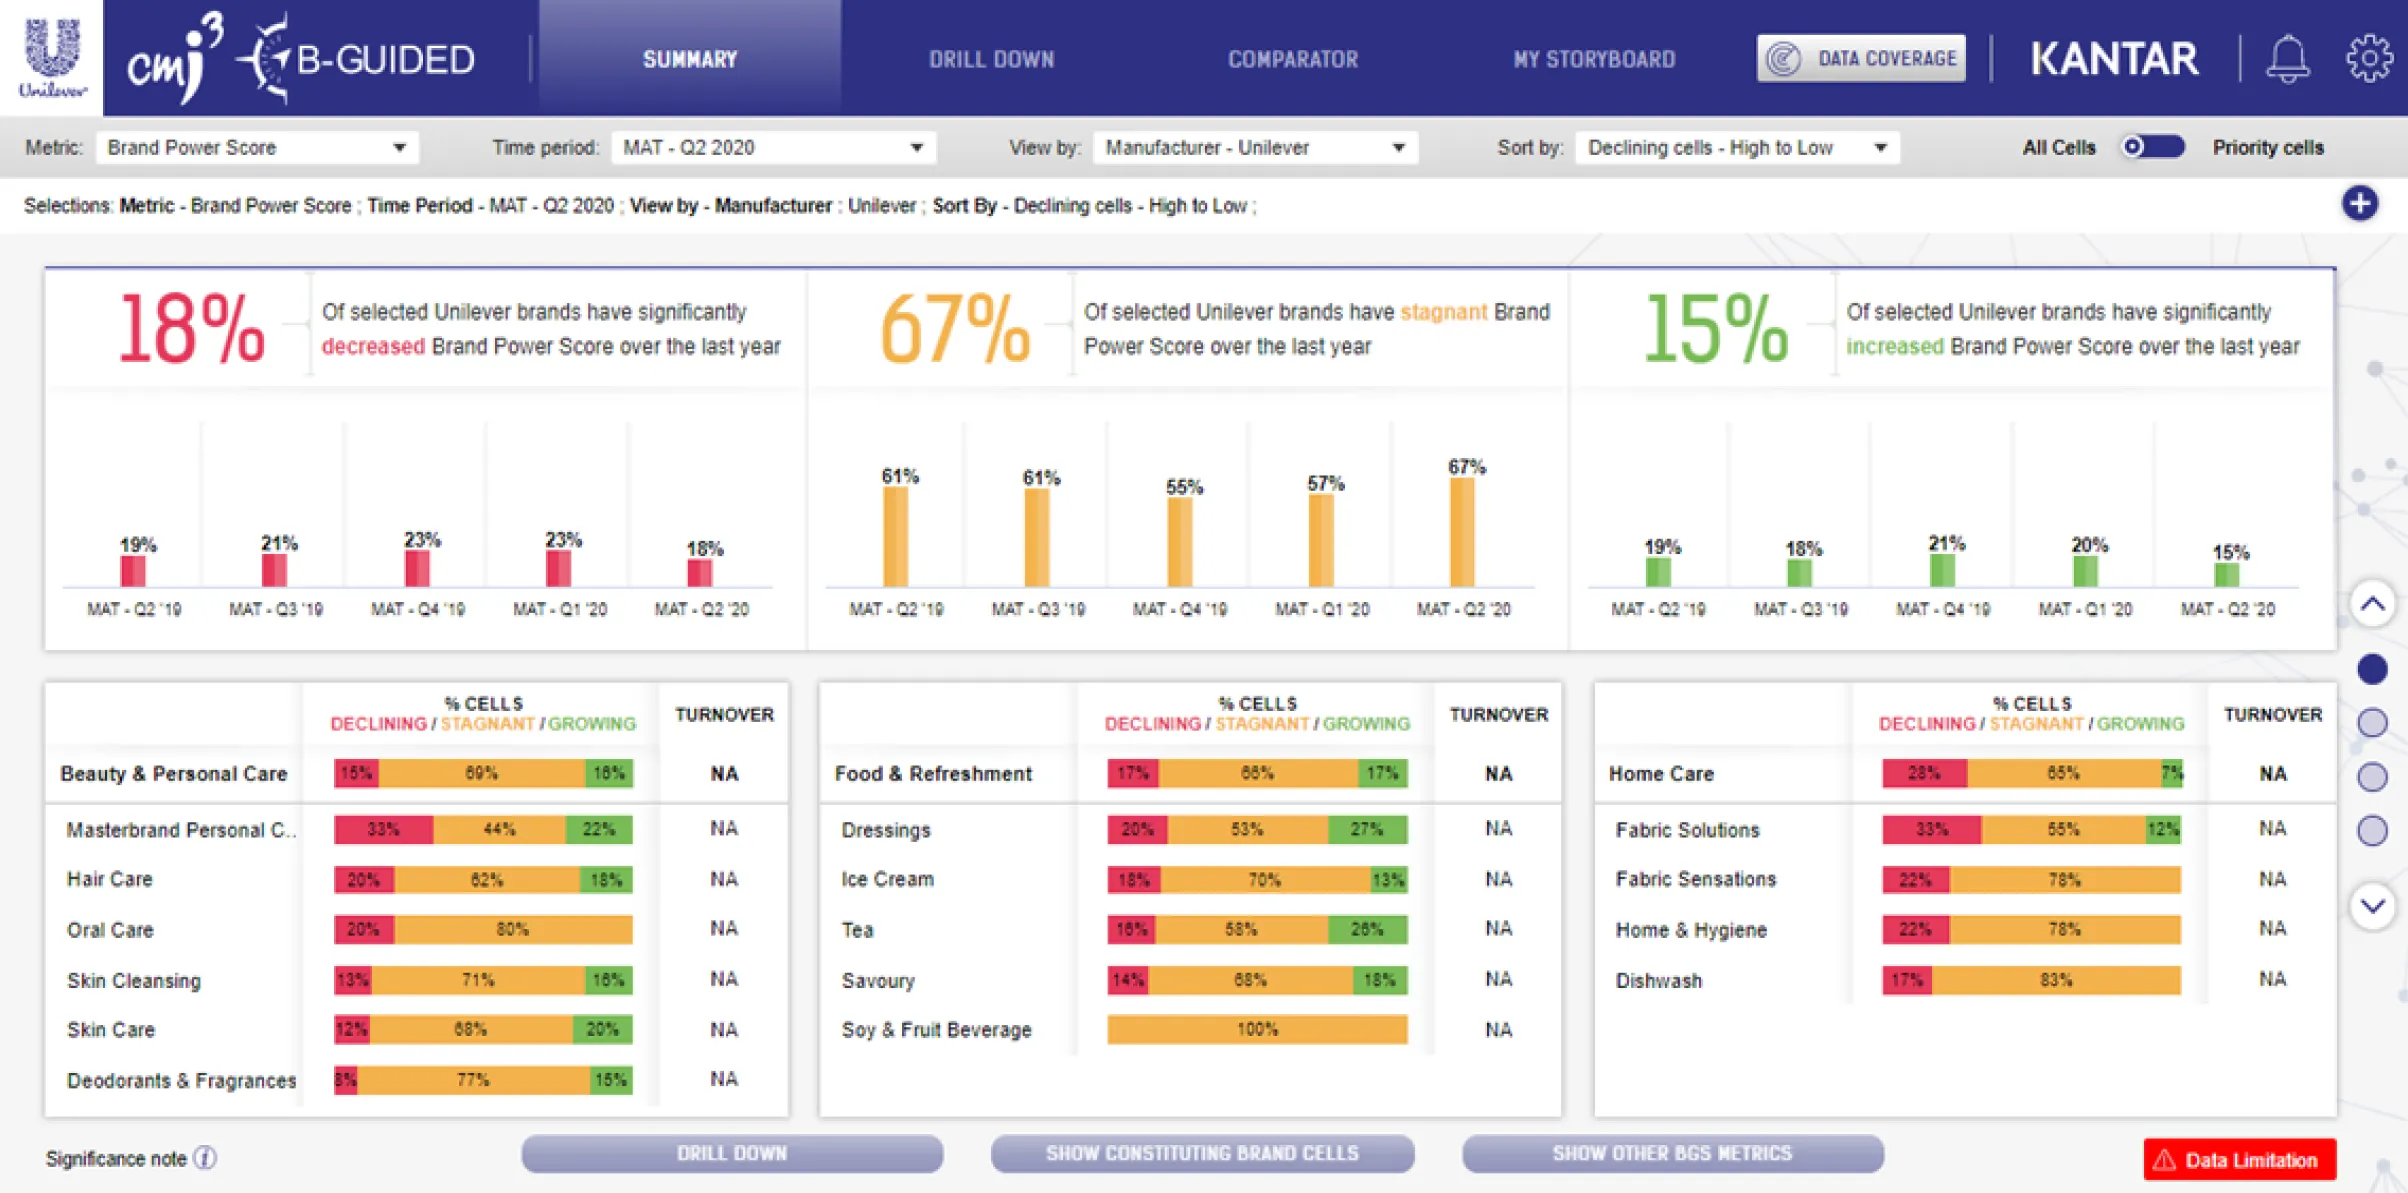
Task: Click Beauty & Personal Care stacked bar
Action: tap(483, 773)
